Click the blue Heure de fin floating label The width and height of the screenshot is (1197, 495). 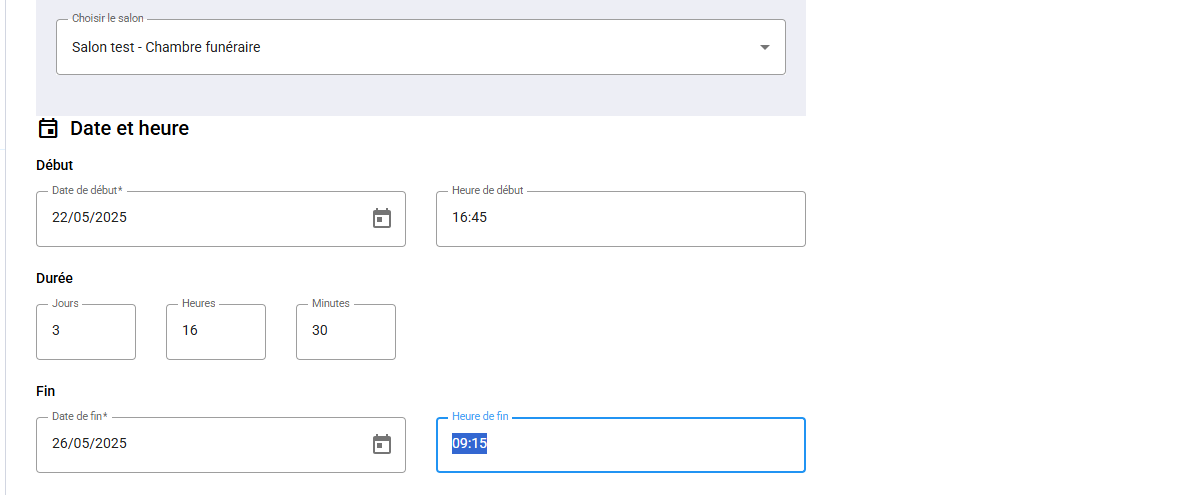pos(480,416)
